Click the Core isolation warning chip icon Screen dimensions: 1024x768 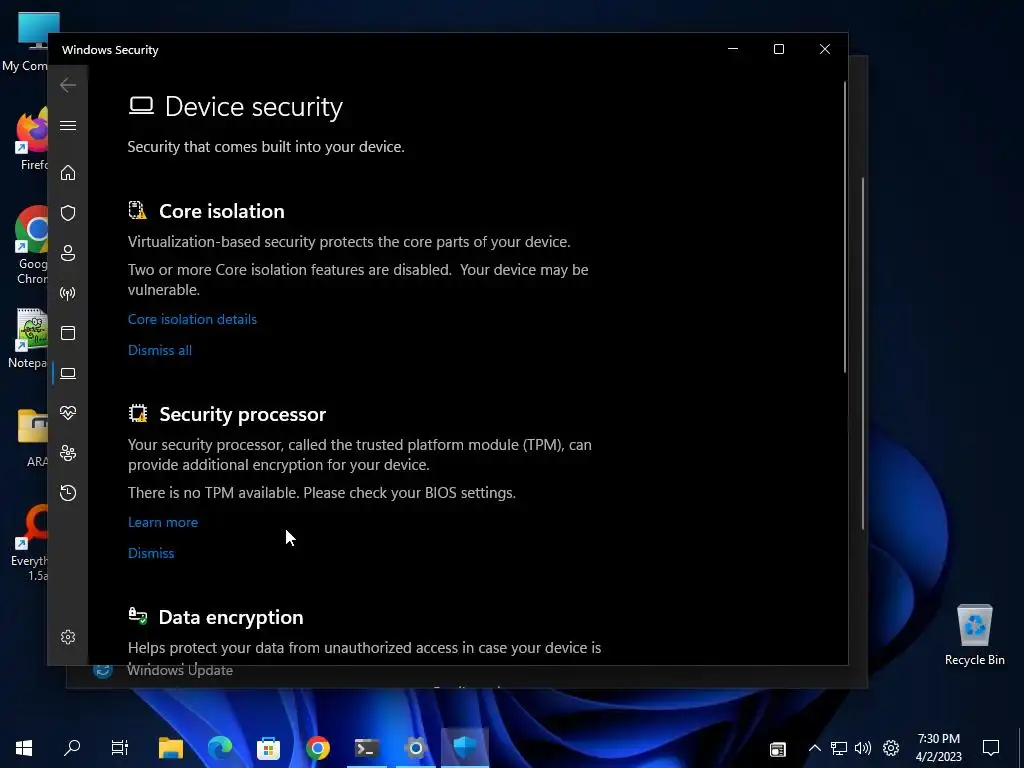pos(137,210)
